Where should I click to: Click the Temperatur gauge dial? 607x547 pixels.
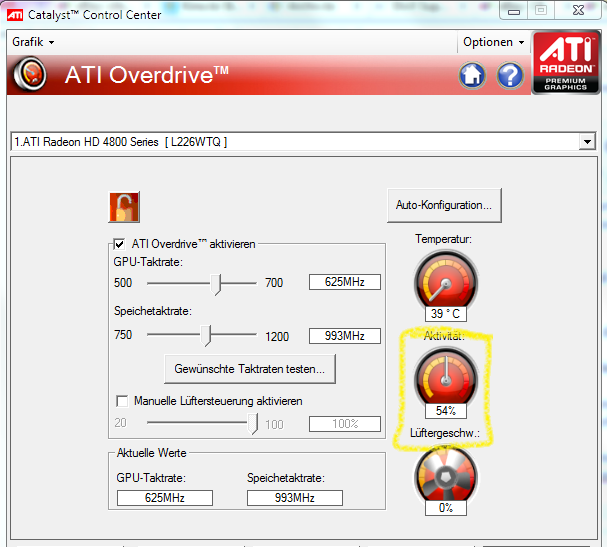(x=446, y=280)
